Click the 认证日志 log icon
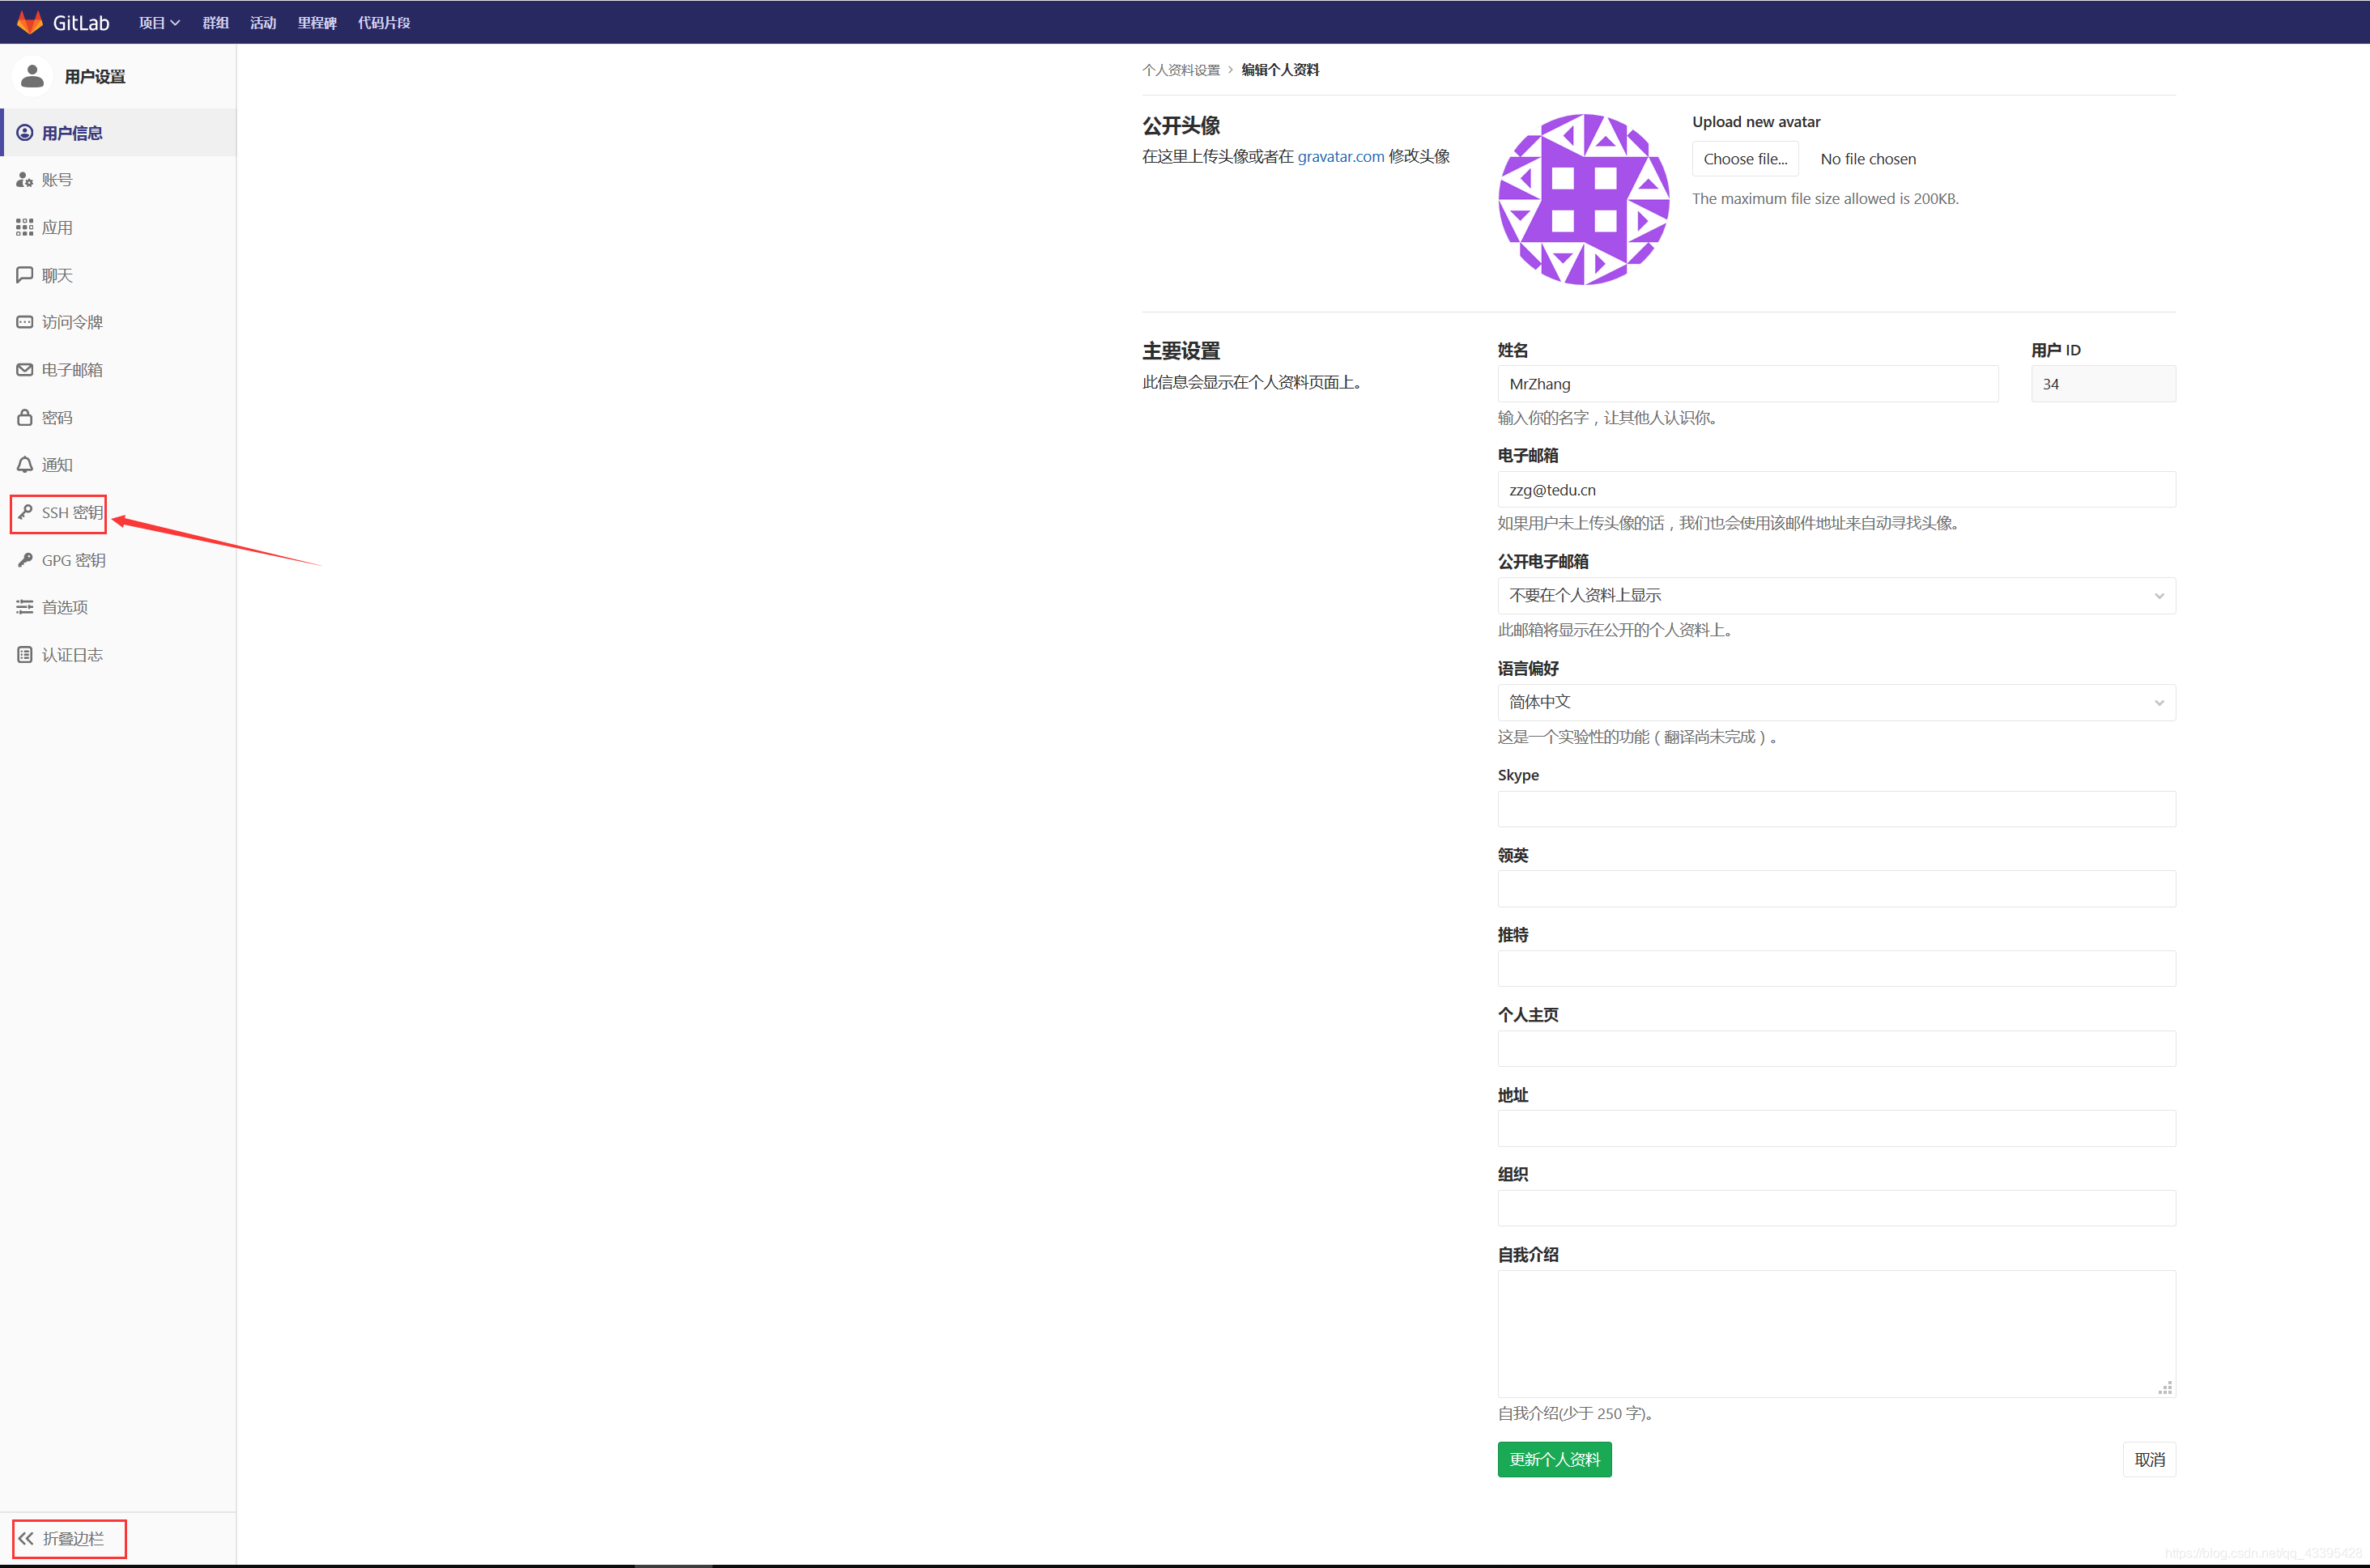 pos(25,655)
